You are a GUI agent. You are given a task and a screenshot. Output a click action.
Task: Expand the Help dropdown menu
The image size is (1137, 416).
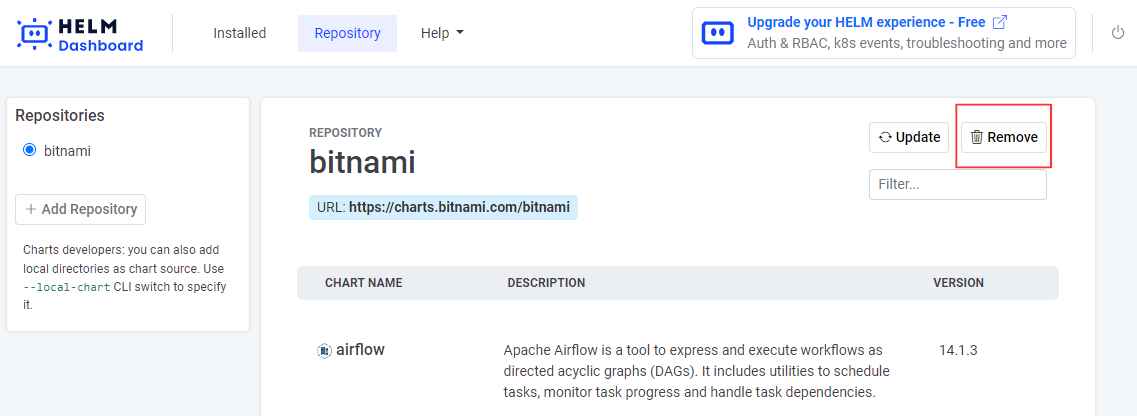click(442, 33)
